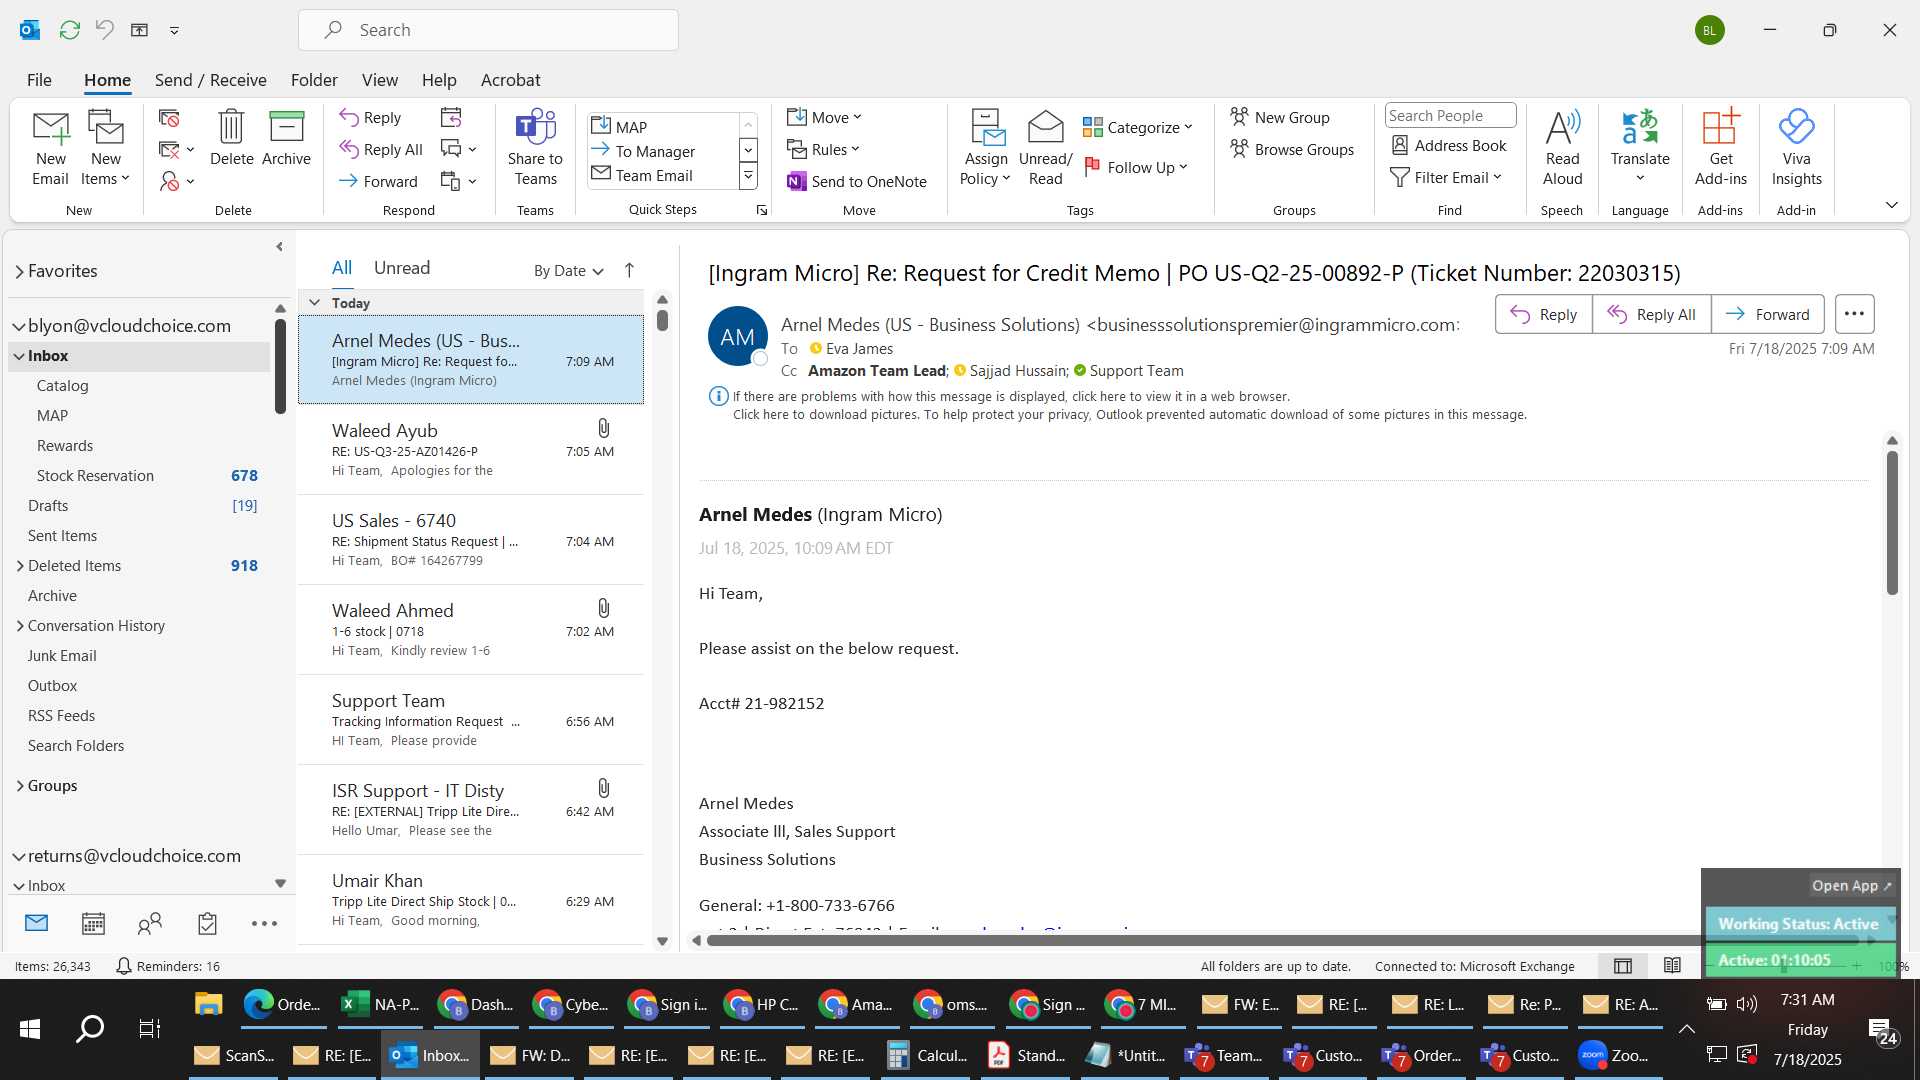Open the Follow Up dropdown
The height and width of the screenshot is (1080, 1920).
pyautogui.click(x=1136, y=167)
